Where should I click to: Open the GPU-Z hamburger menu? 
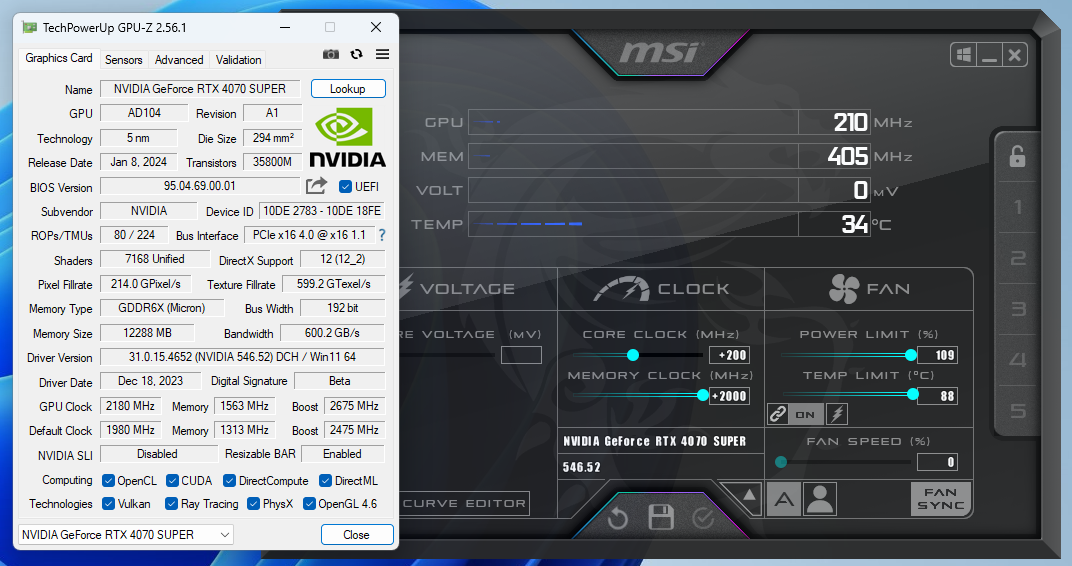click(x=382, y=54)
